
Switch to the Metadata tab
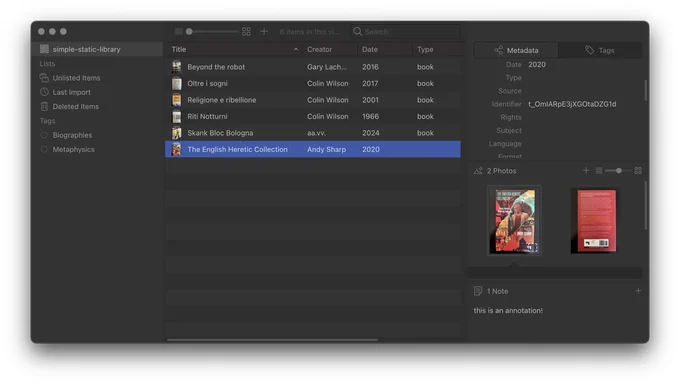(516, 50)
